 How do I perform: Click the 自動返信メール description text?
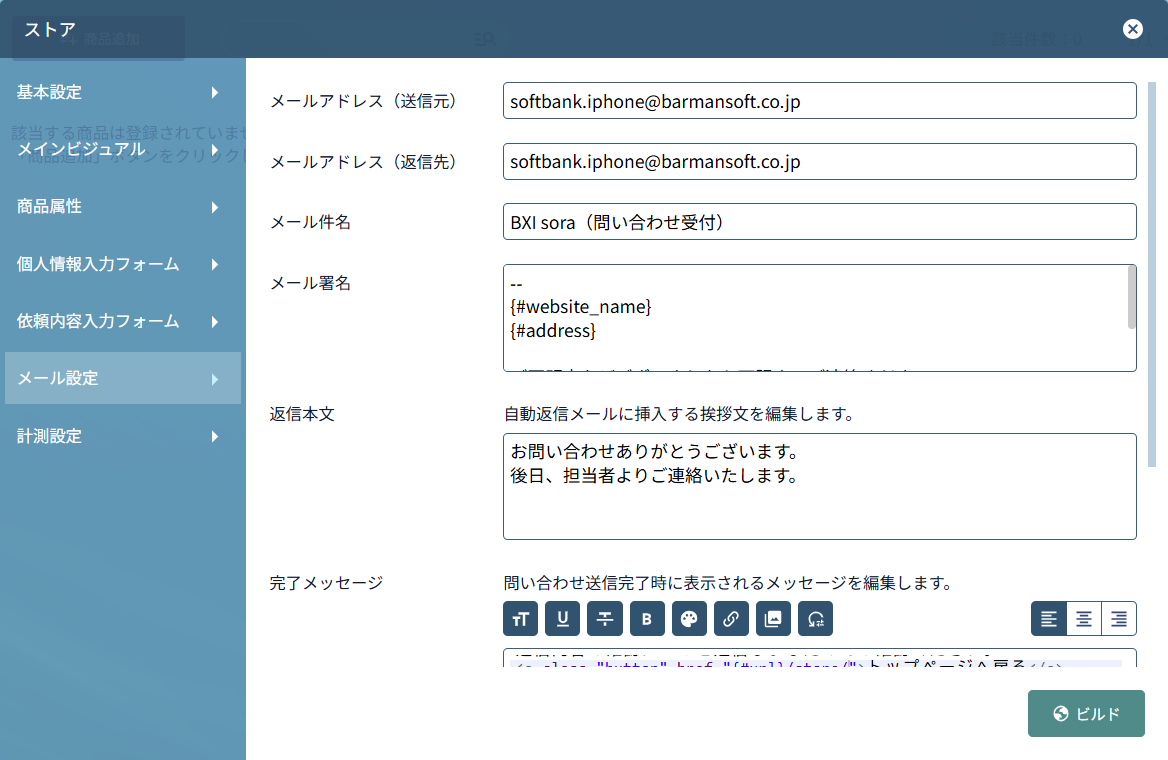[679, 414]
